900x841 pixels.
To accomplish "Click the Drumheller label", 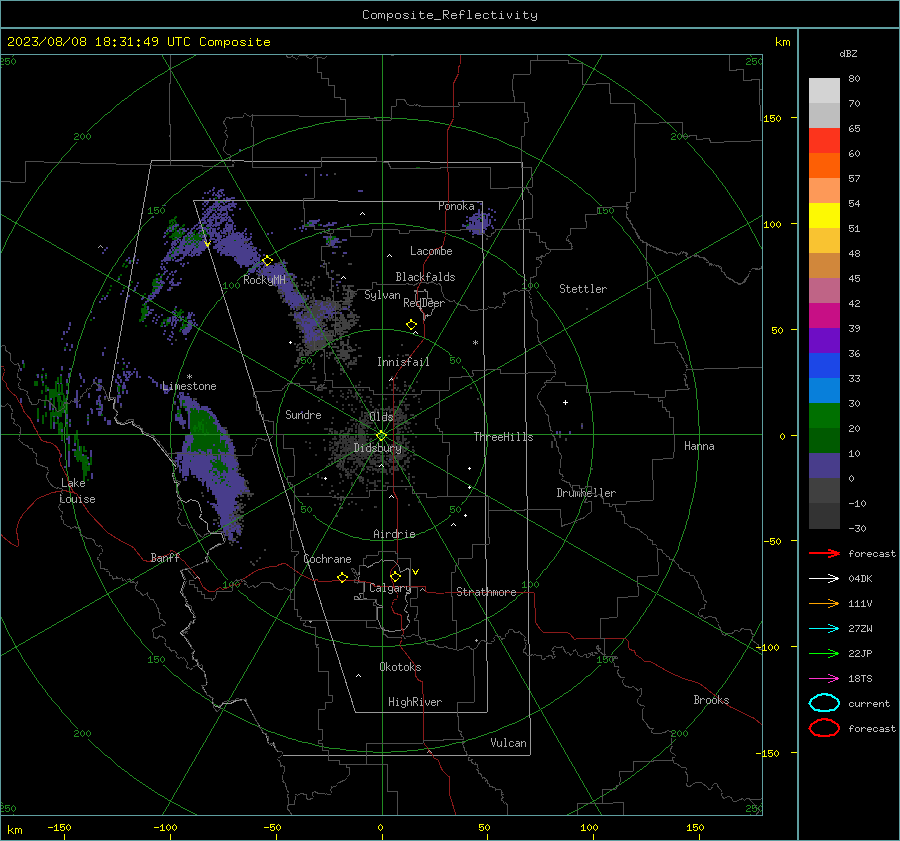I will 586,493.
